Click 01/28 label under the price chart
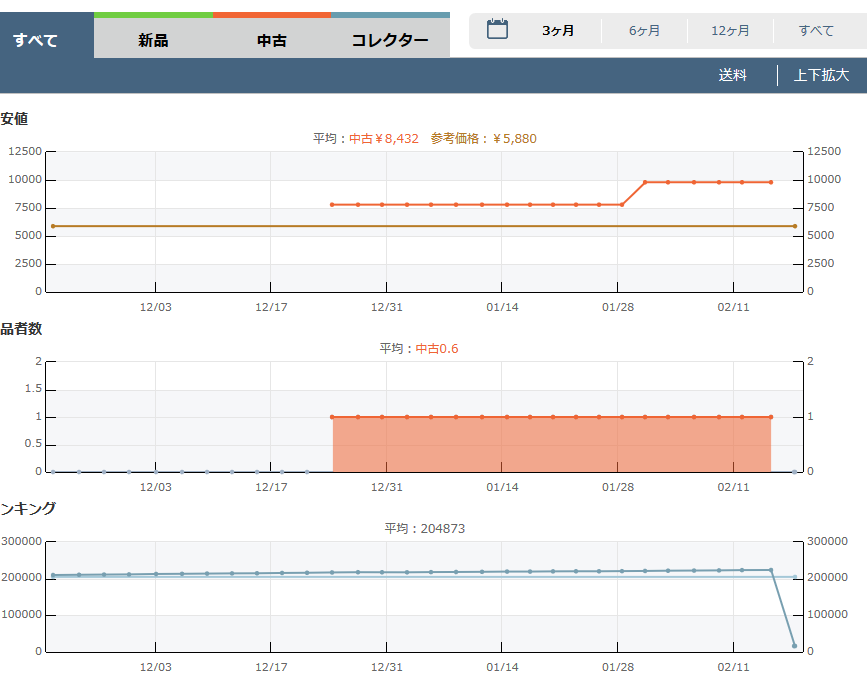This screenshot has height=681, width=867. tap(618, 307)
